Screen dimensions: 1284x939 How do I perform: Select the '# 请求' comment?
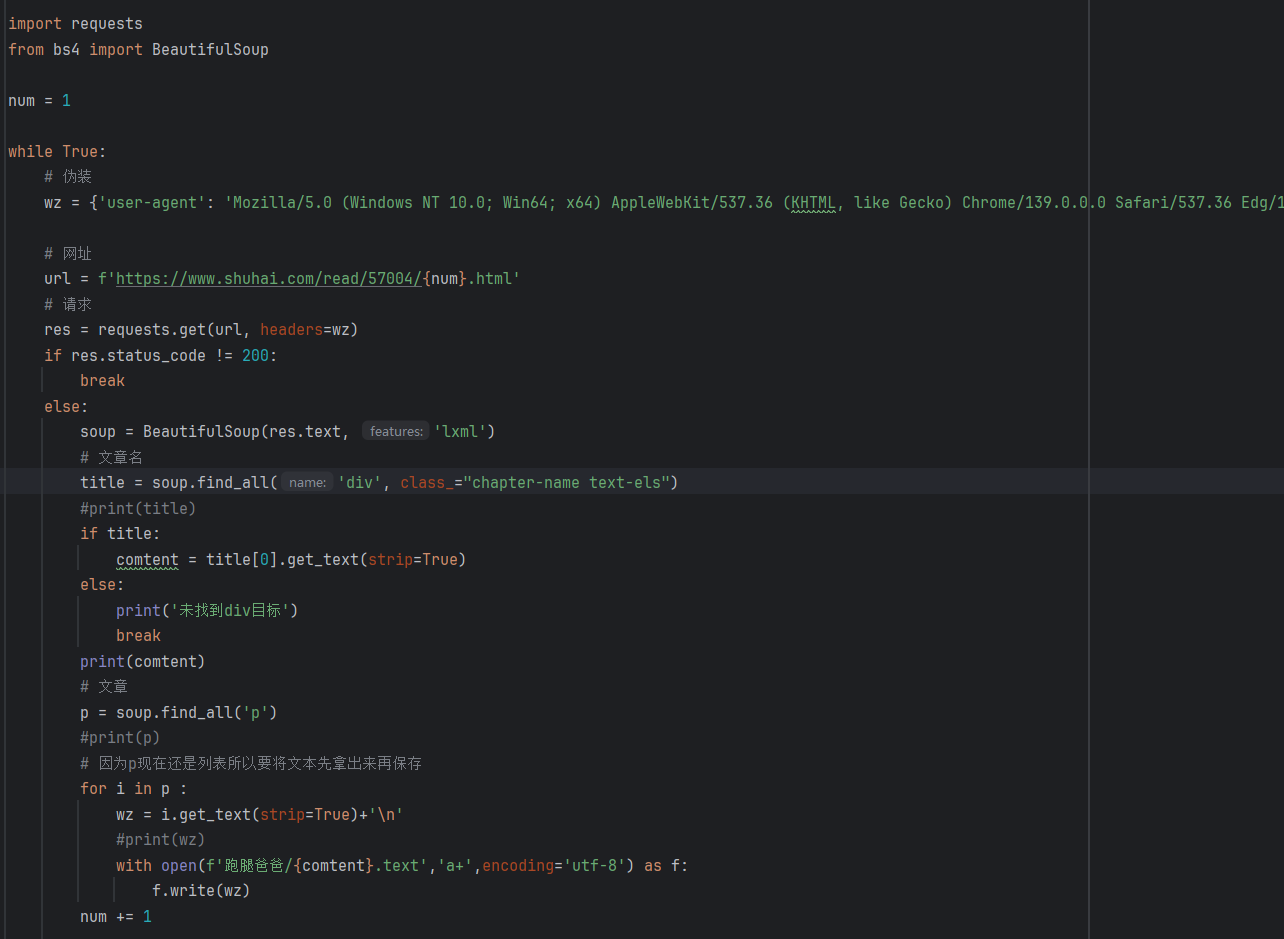coord(68,304)
